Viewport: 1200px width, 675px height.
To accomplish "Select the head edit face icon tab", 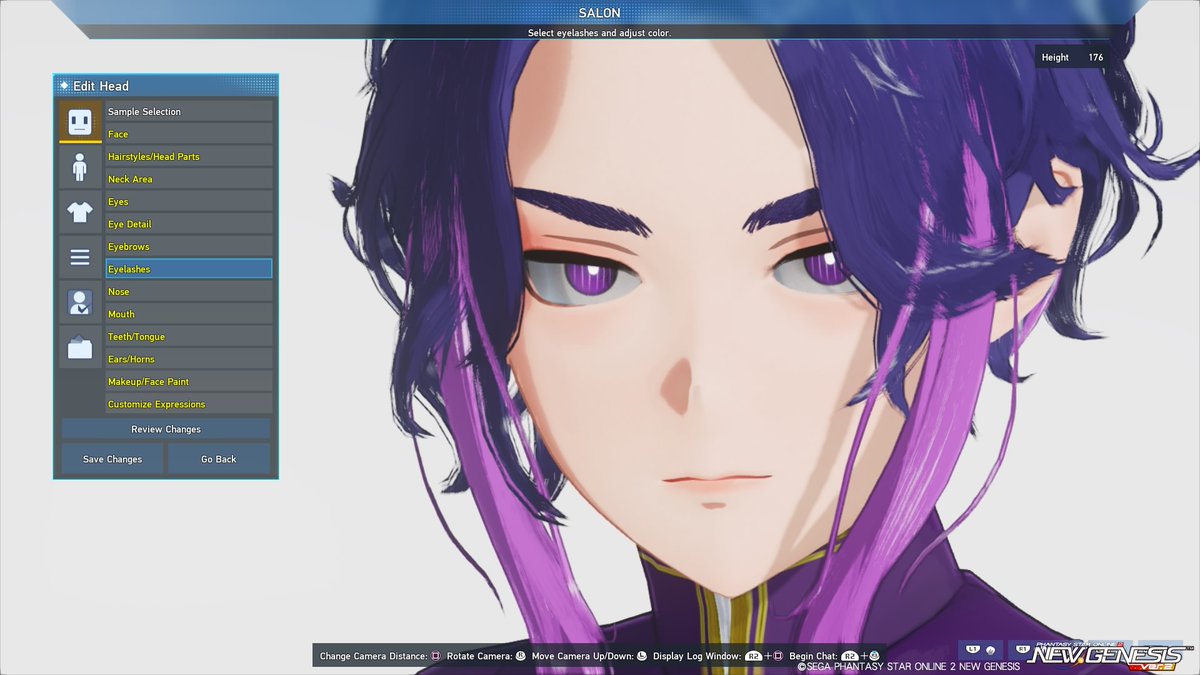I will 80,121.
